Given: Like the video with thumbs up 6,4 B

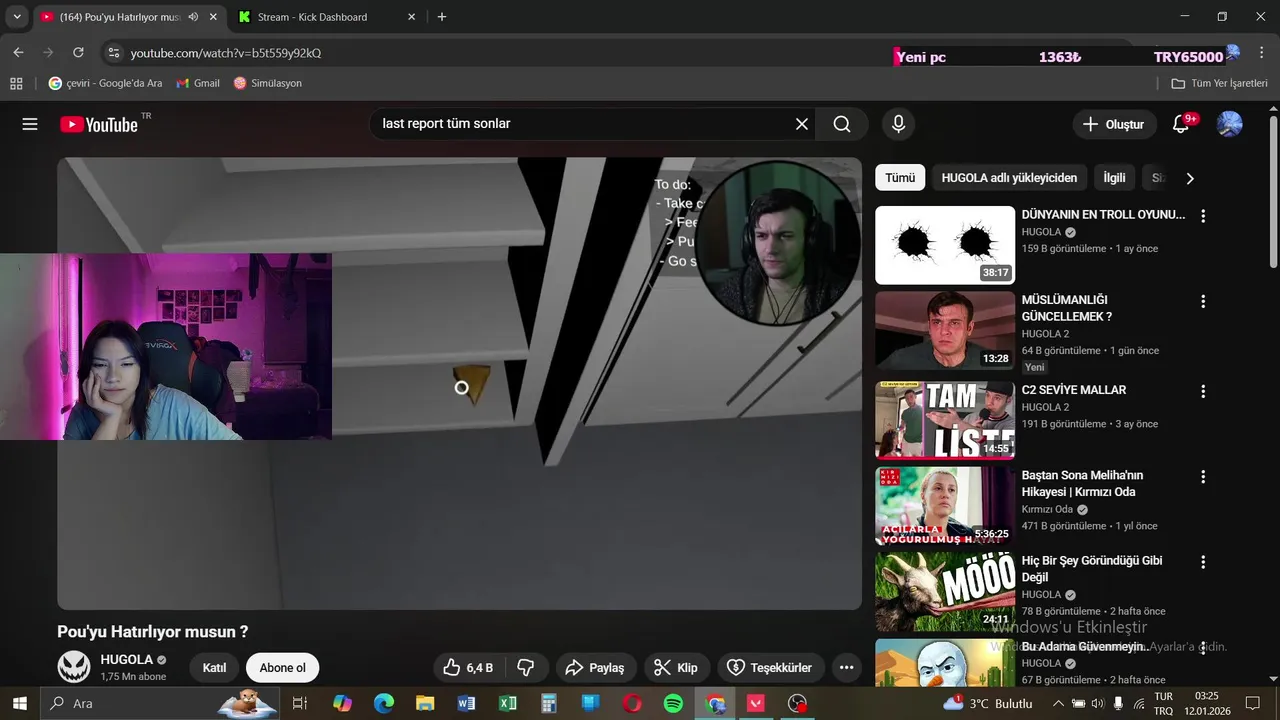Looking at the screenshot, I should tap(469, 667).
